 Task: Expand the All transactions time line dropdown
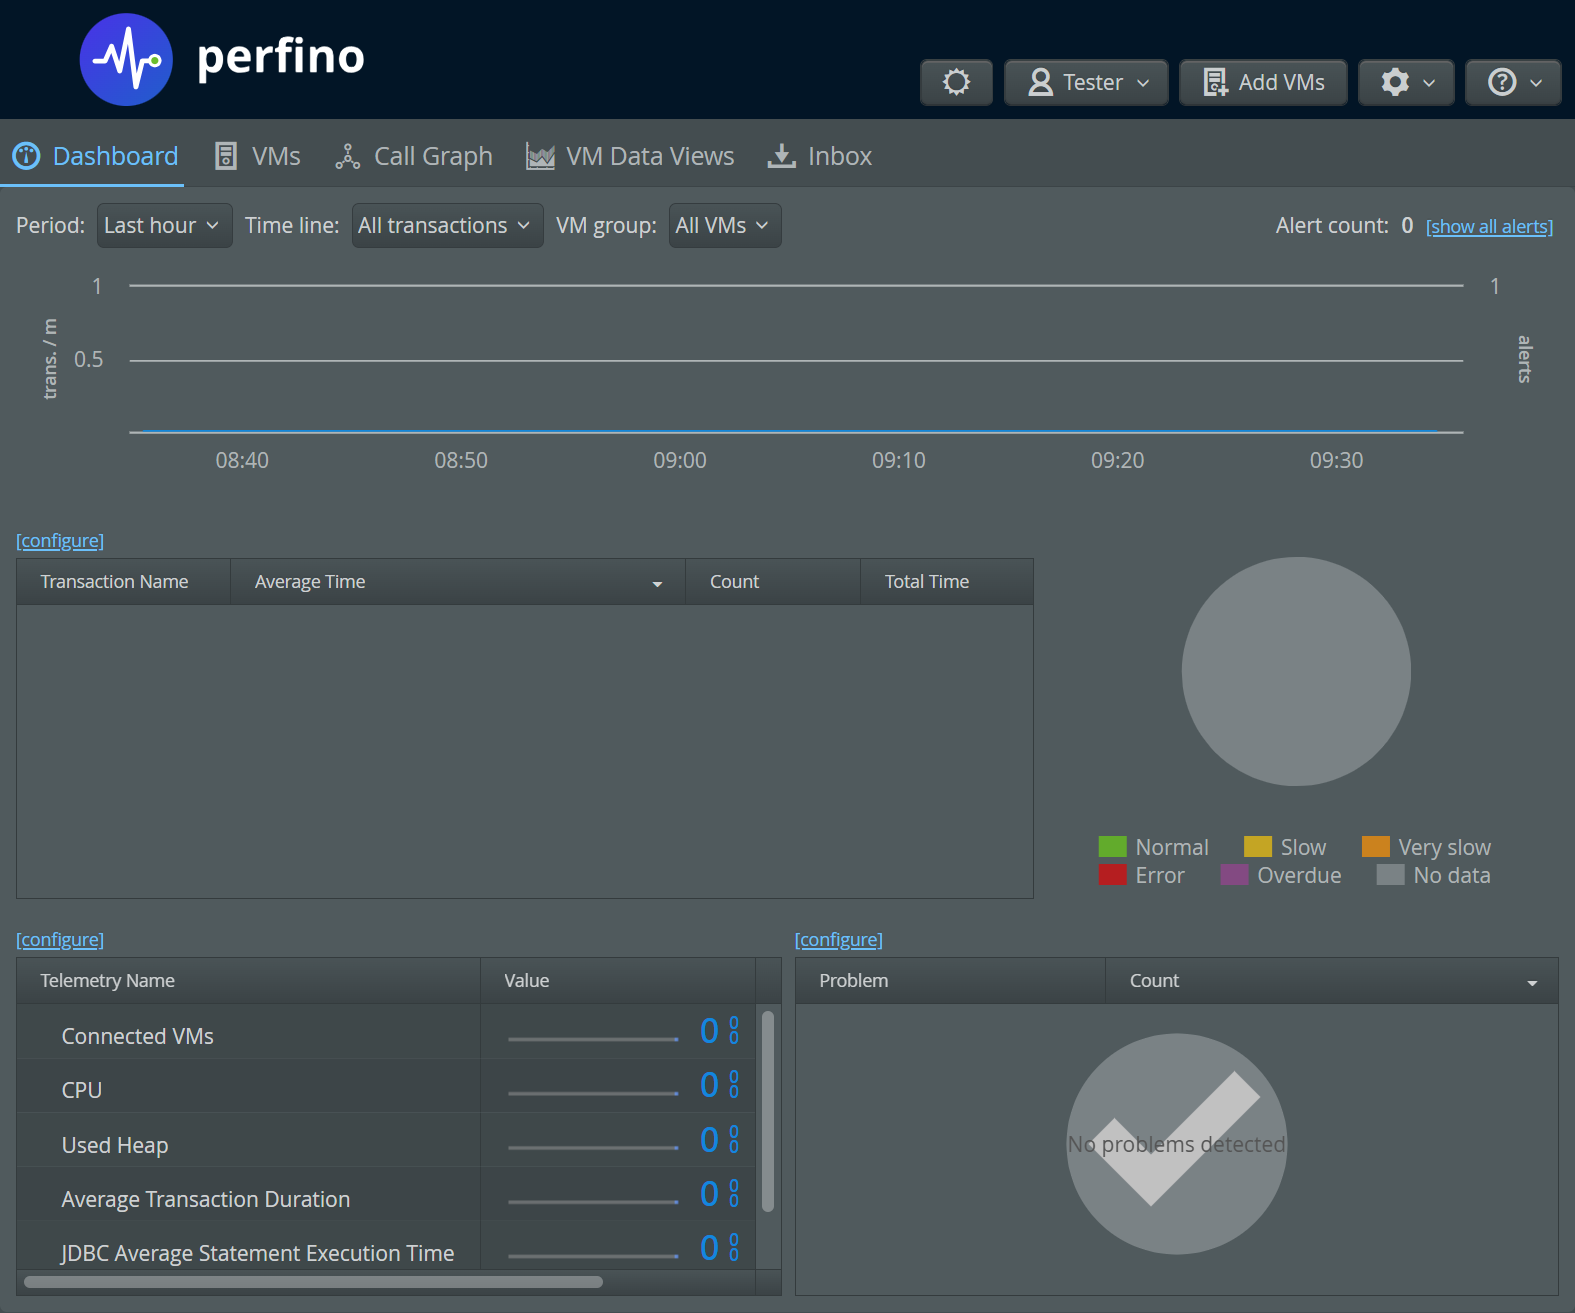point(446,225)
